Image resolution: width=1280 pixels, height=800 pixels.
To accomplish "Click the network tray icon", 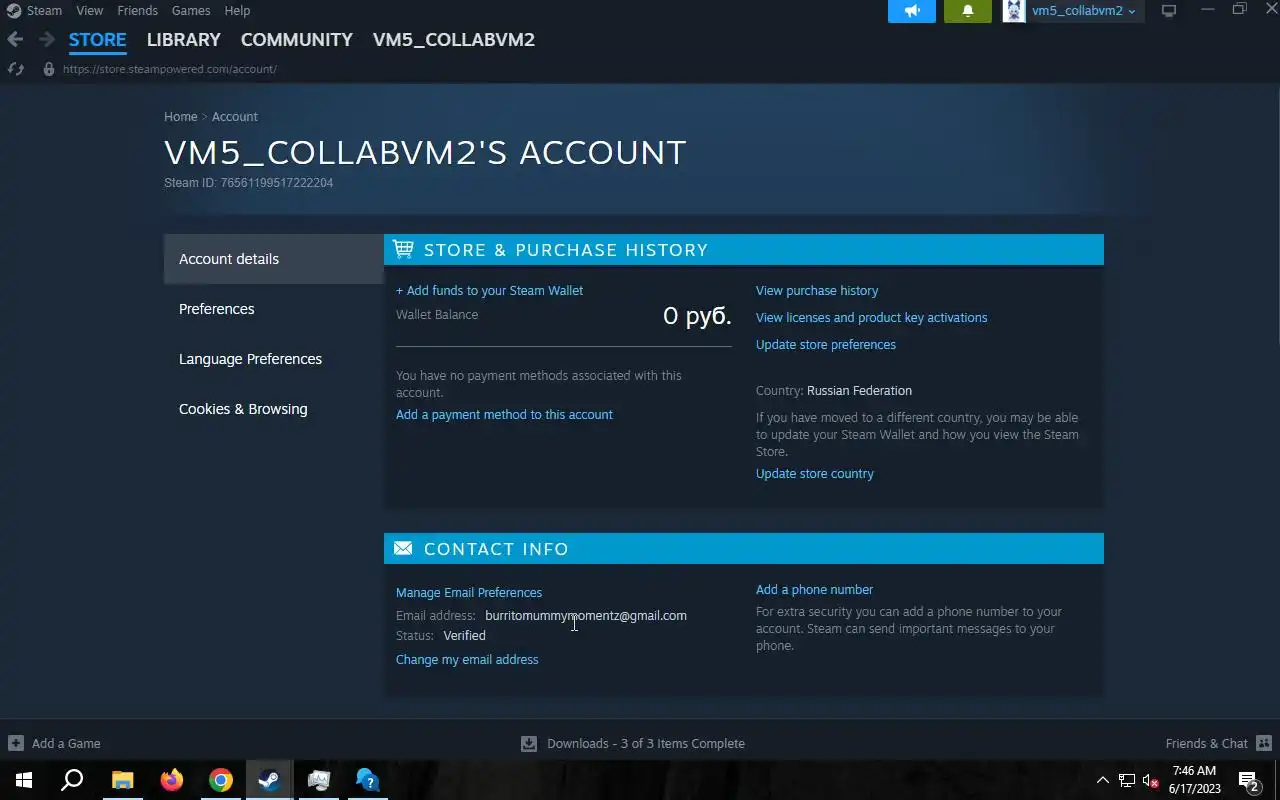I will tap(1126, 781).
